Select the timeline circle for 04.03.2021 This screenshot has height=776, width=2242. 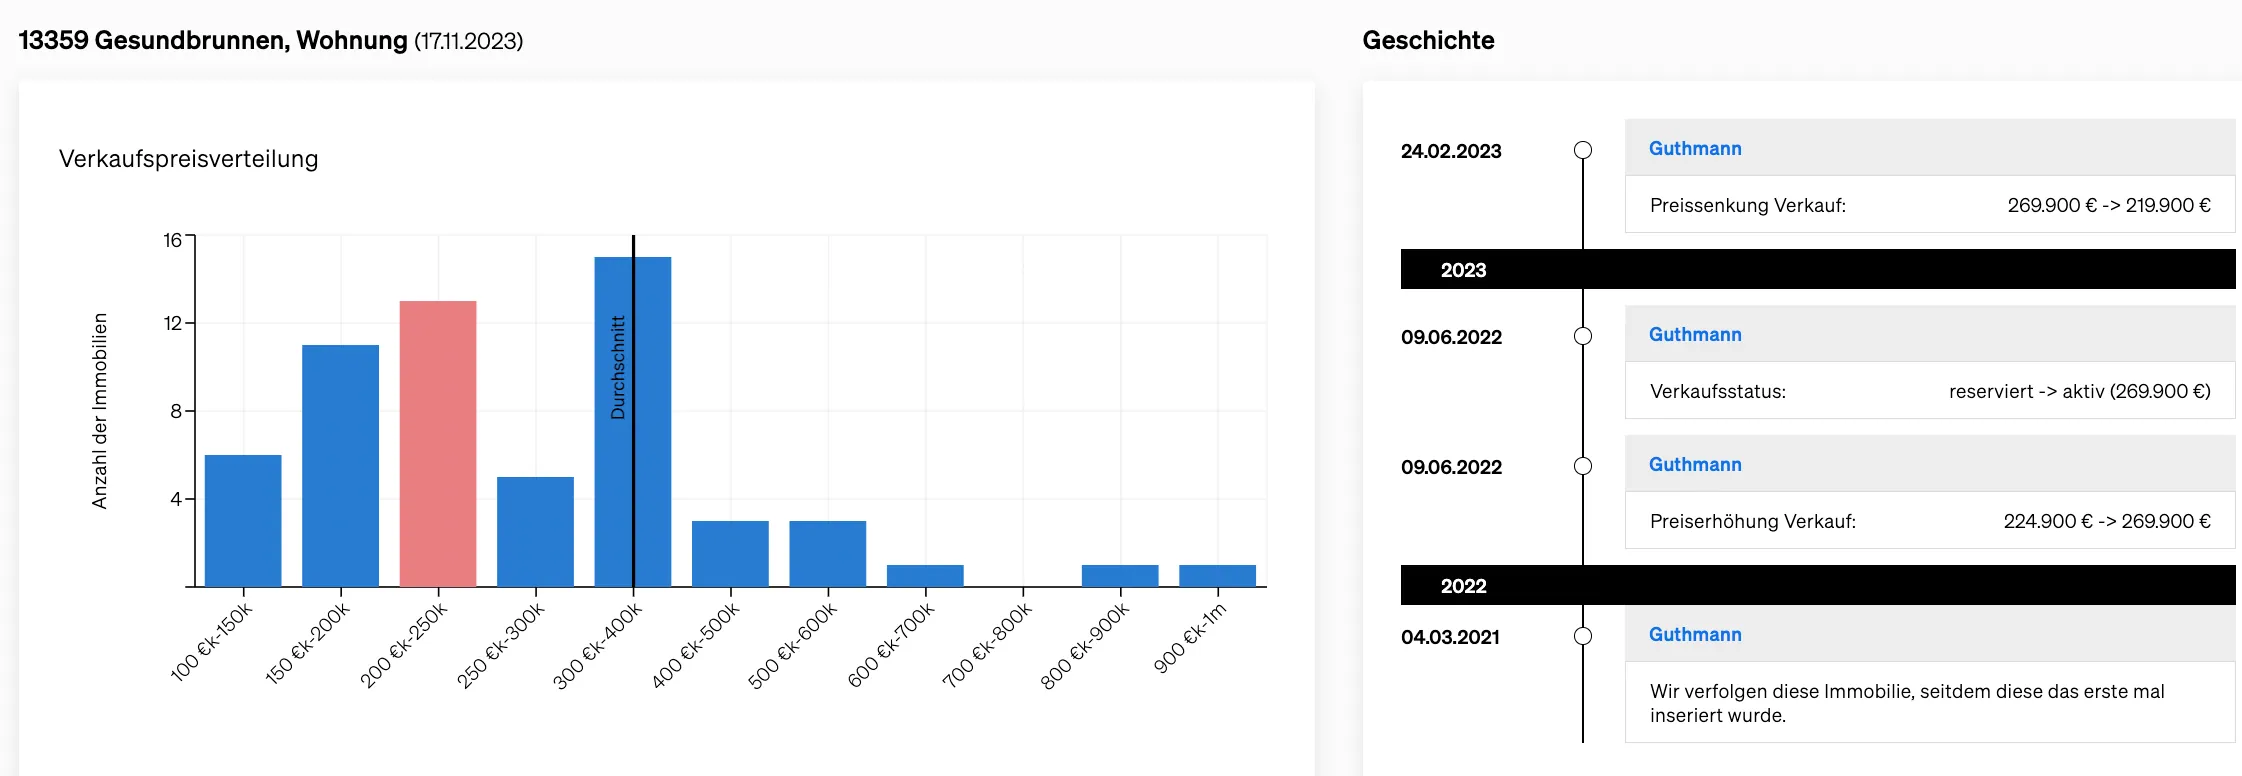pyautogui.click(x=1583, y=636)
